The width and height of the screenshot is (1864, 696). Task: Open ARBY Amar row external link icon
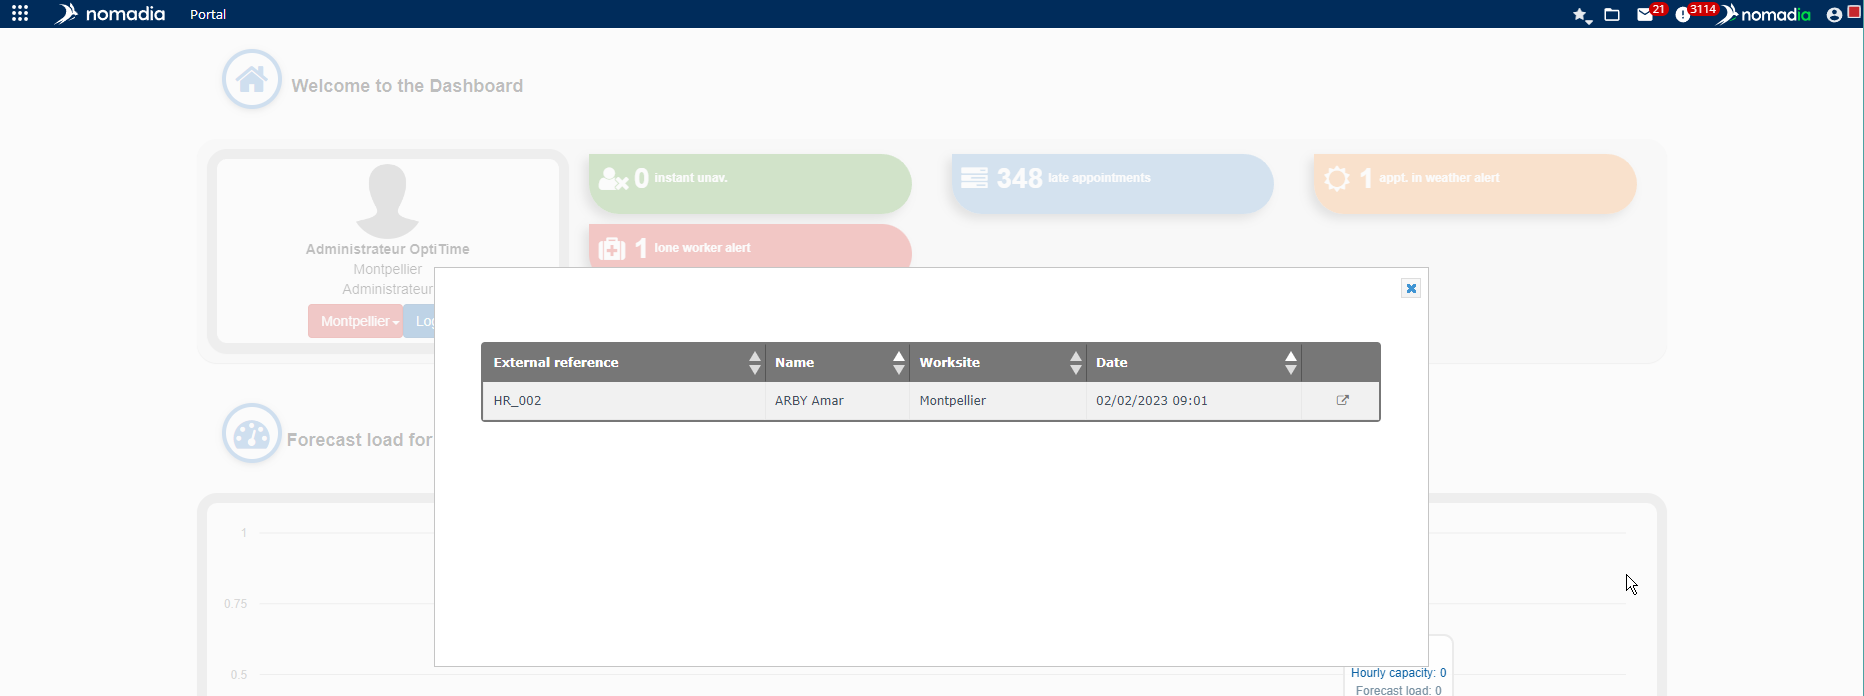click(1342, 401)
